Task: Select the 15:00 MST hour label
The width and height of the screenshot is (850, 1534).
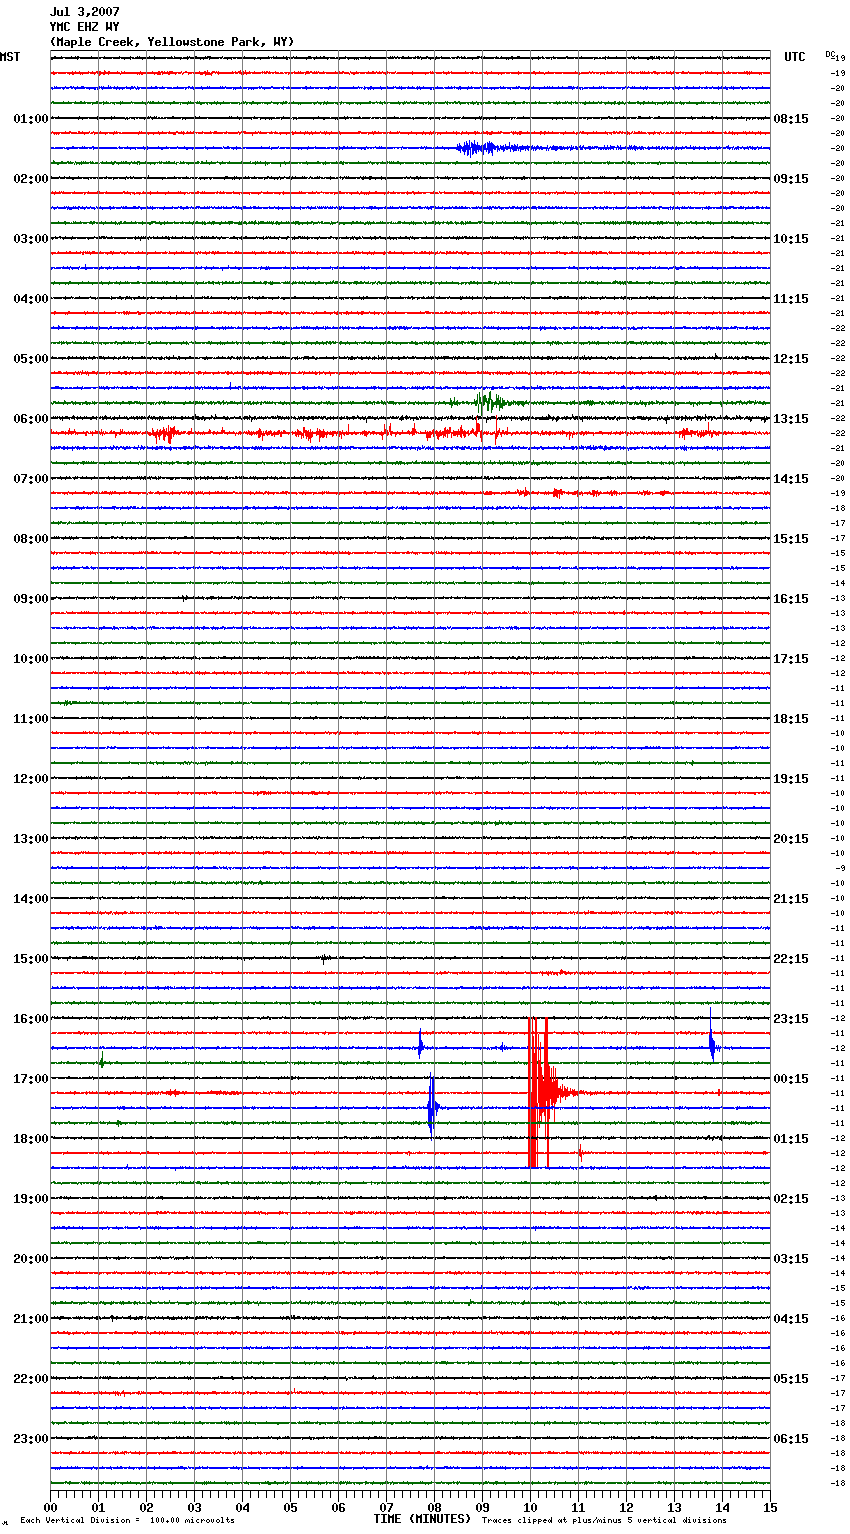Action: pyautogui.click(x=31, y=959)
